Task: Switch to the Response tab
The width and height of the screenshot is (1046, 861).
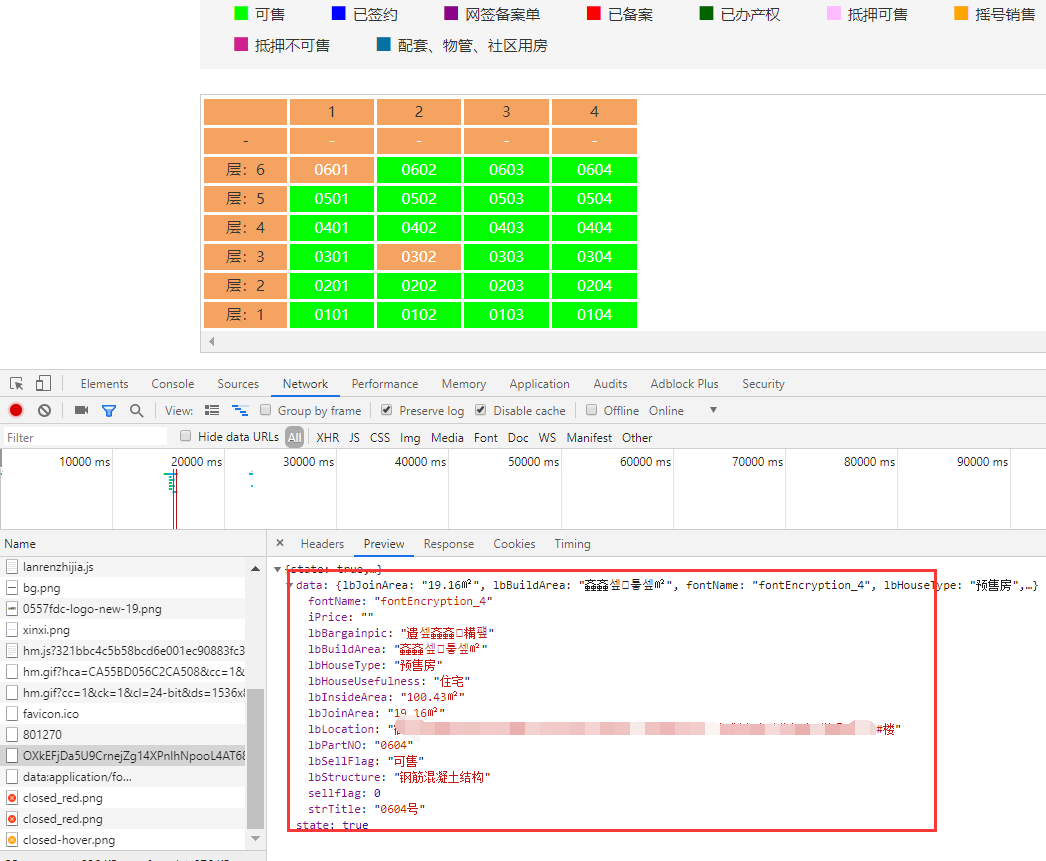Action: tap(449, 544)
